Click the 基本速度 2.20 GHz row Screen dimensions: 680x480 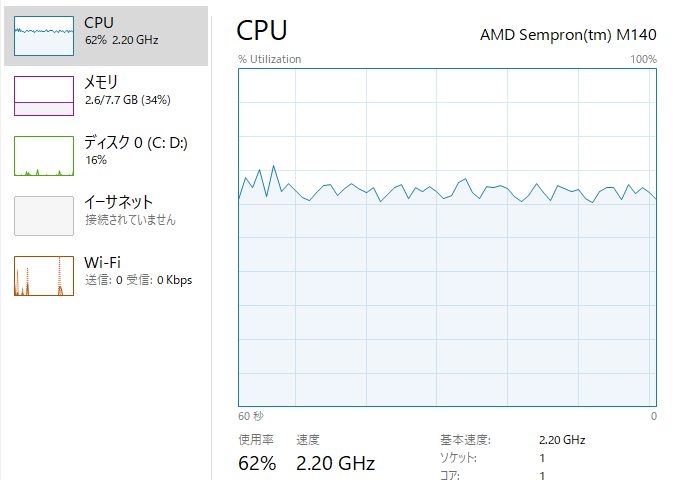[x=513, y=440]
